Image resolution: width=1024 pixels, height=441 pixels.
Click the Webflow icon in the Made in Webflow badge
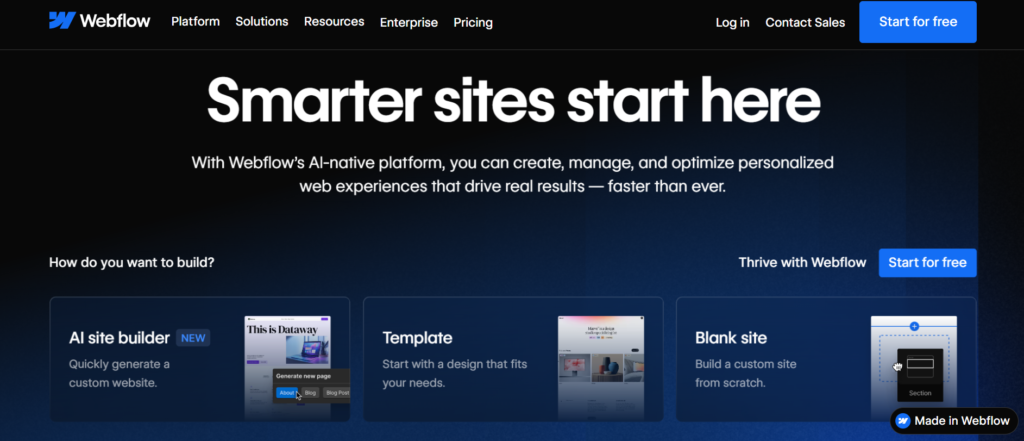pos(903,421)
